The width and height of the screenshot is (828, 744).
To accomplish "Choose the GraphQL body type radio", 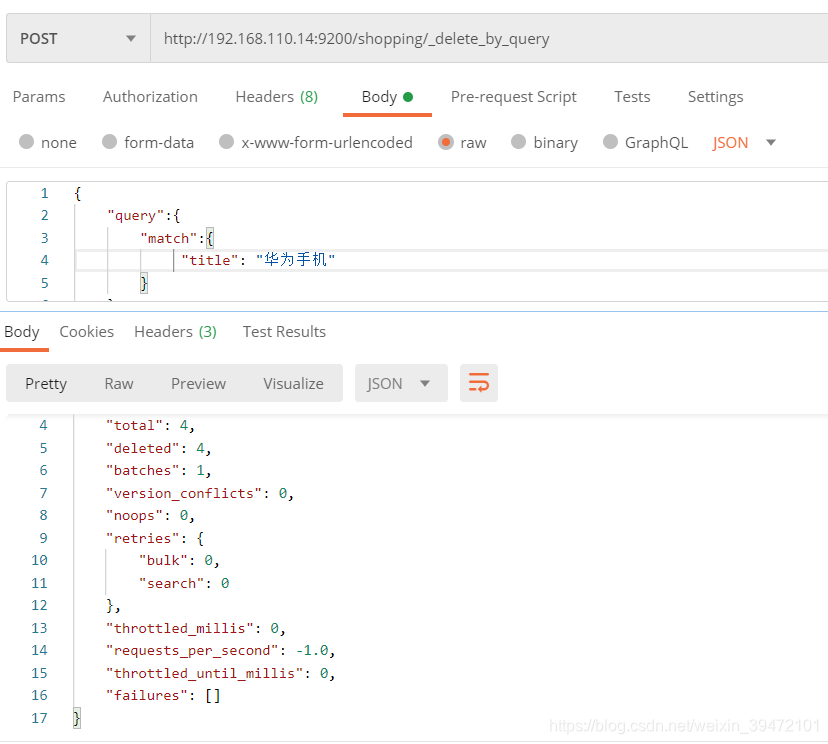I will [610, 142].
